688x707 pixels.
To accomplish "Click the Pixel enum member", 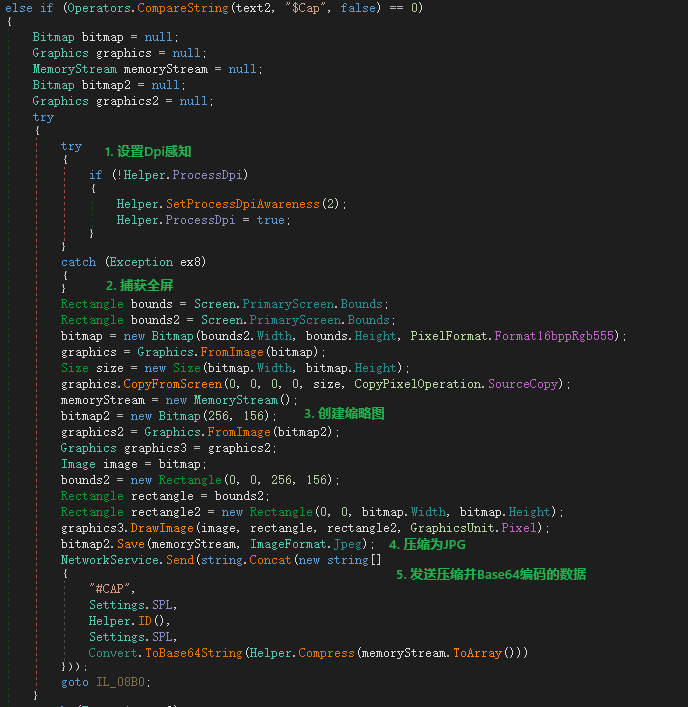I will 518,528.
